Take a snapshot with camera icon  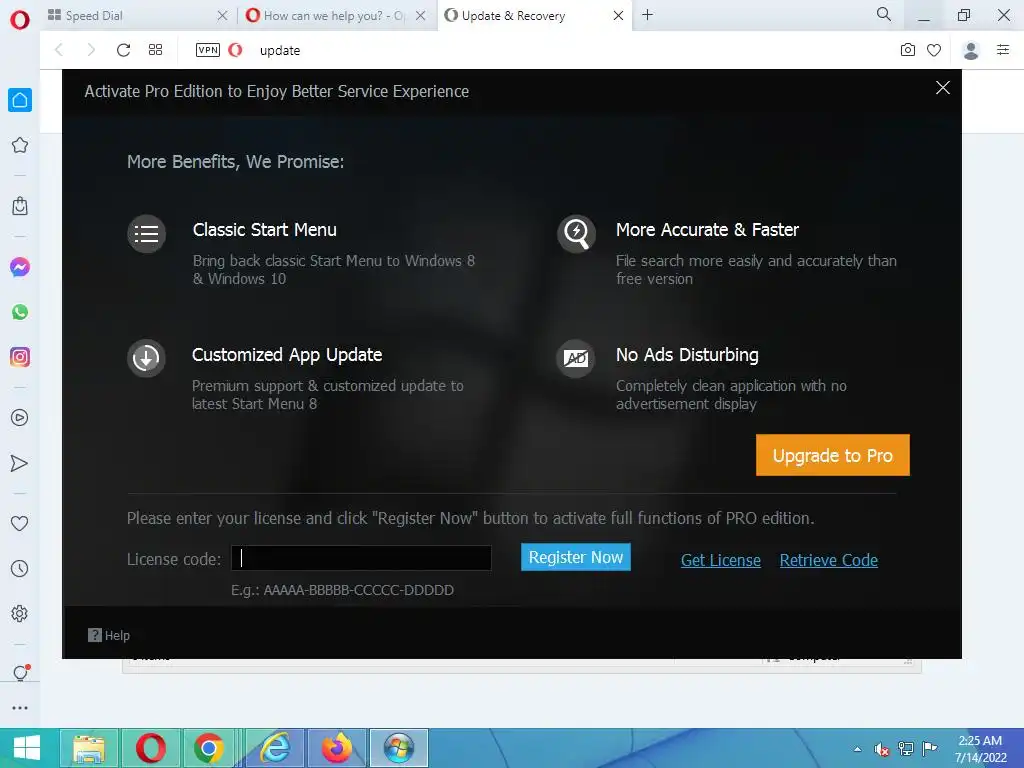pyautogui.click(x=908, y=50)
